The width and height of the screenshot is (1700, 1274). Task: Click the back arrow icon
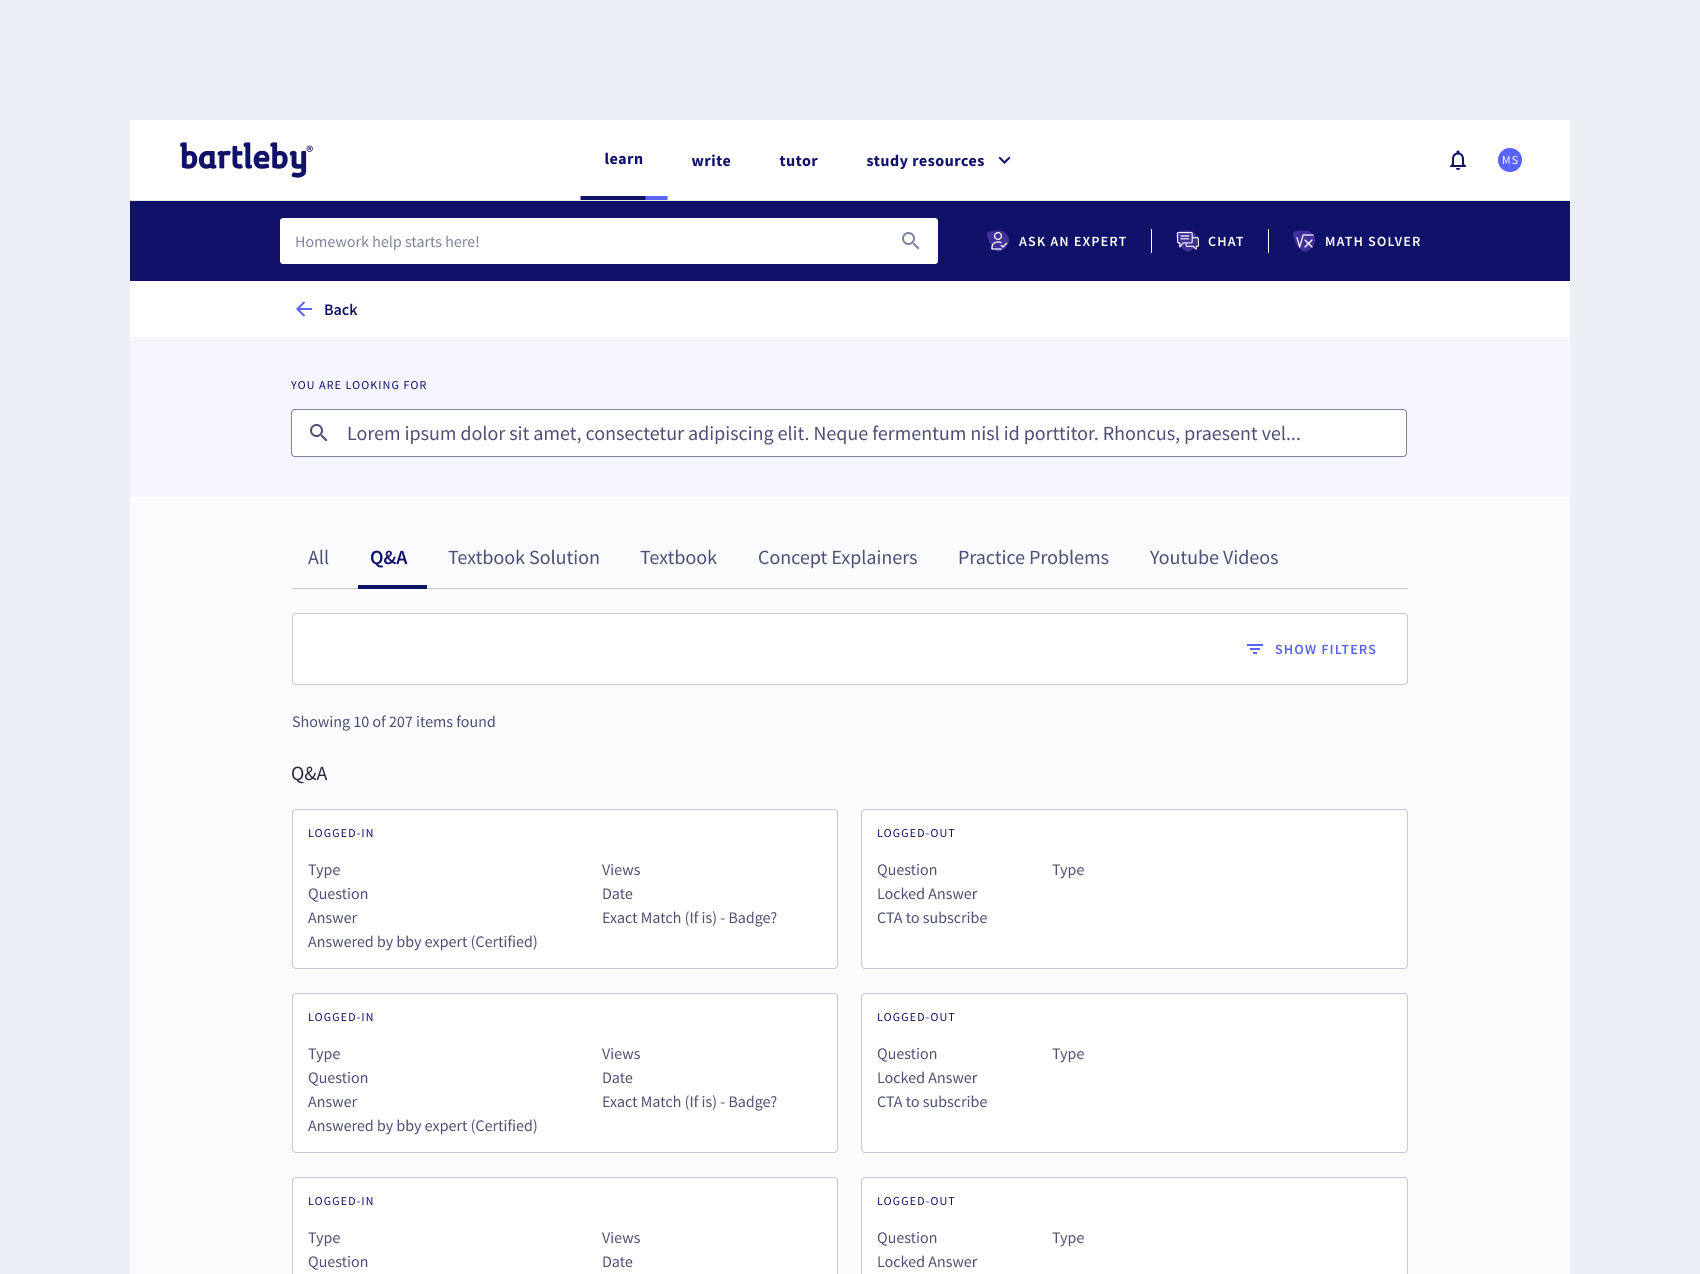click(304, 309)
